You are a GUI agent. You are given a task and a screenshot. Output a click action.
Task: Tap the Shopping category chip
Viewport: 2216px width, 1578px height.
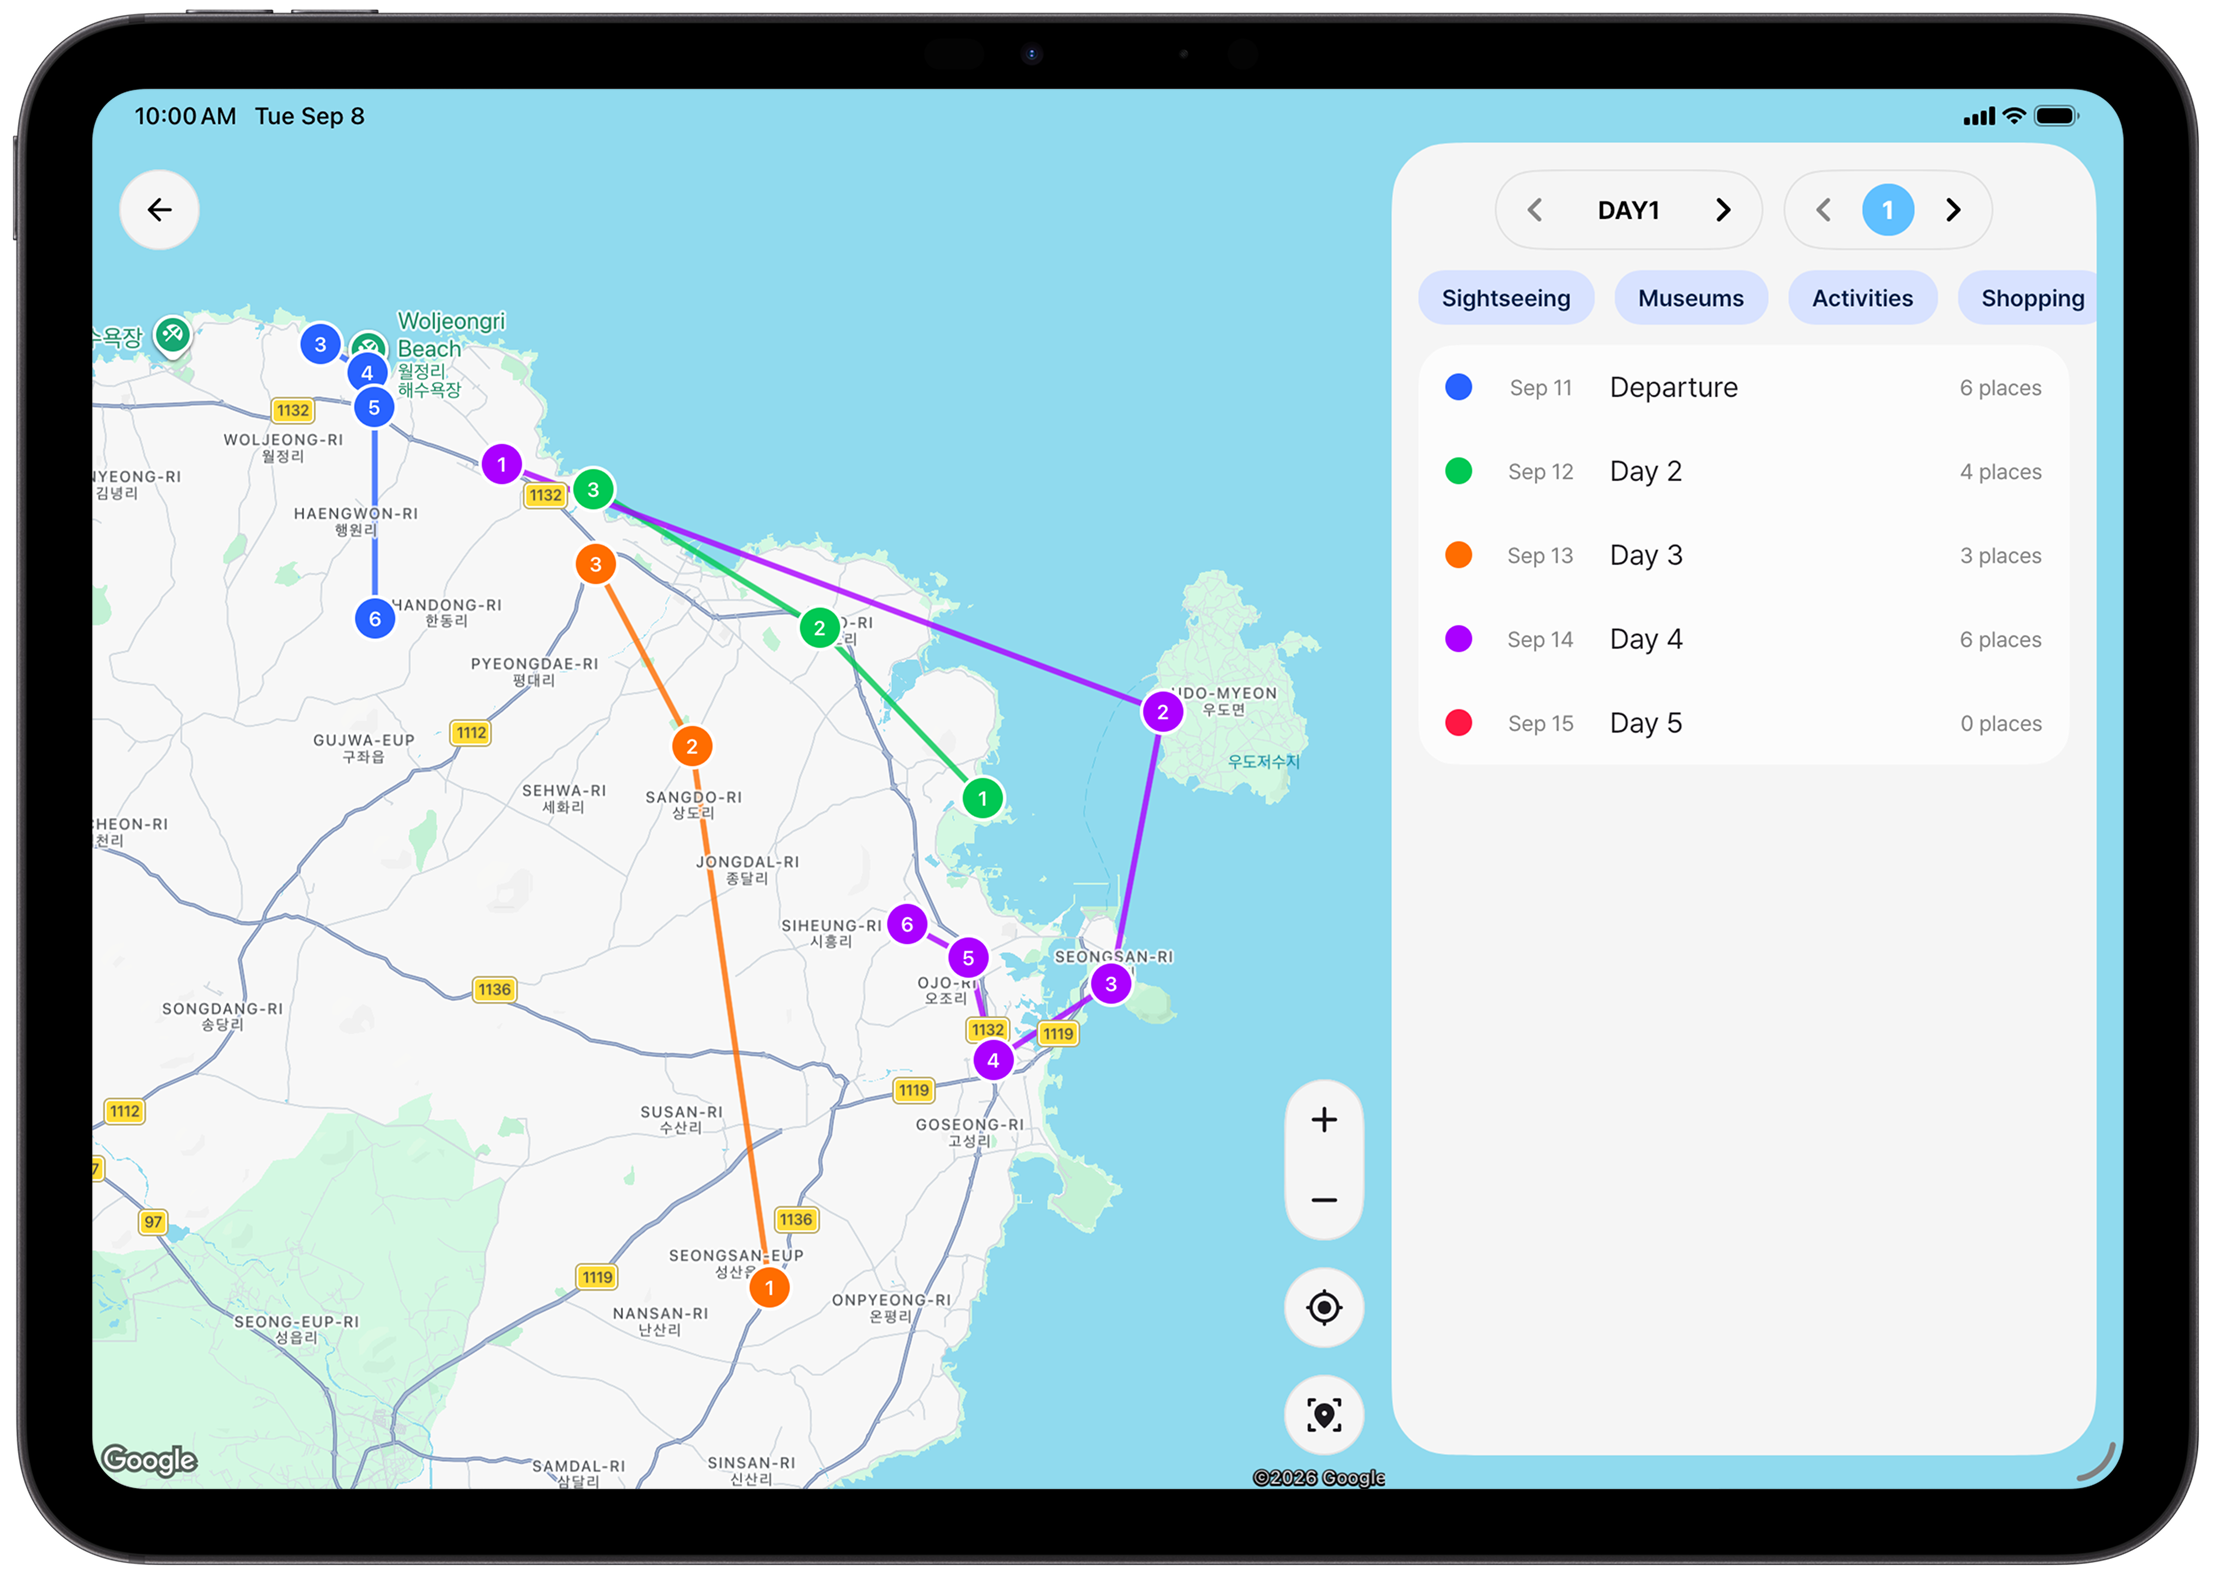pos(2032,298)
